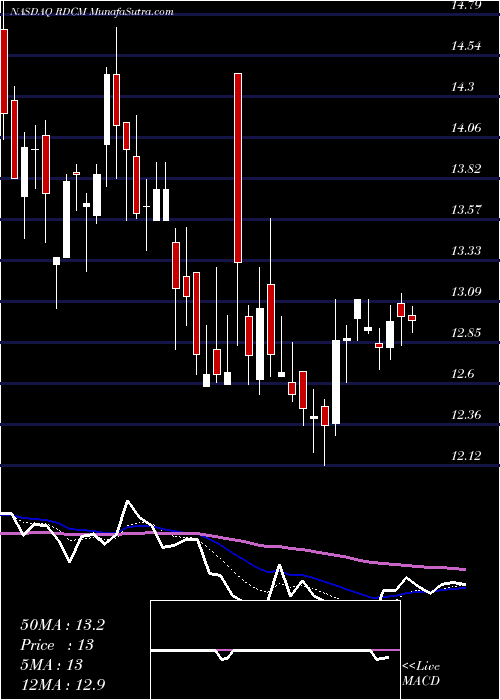Click the 12.36 price axis label
The image size is (500, 700).
point(467,415)
